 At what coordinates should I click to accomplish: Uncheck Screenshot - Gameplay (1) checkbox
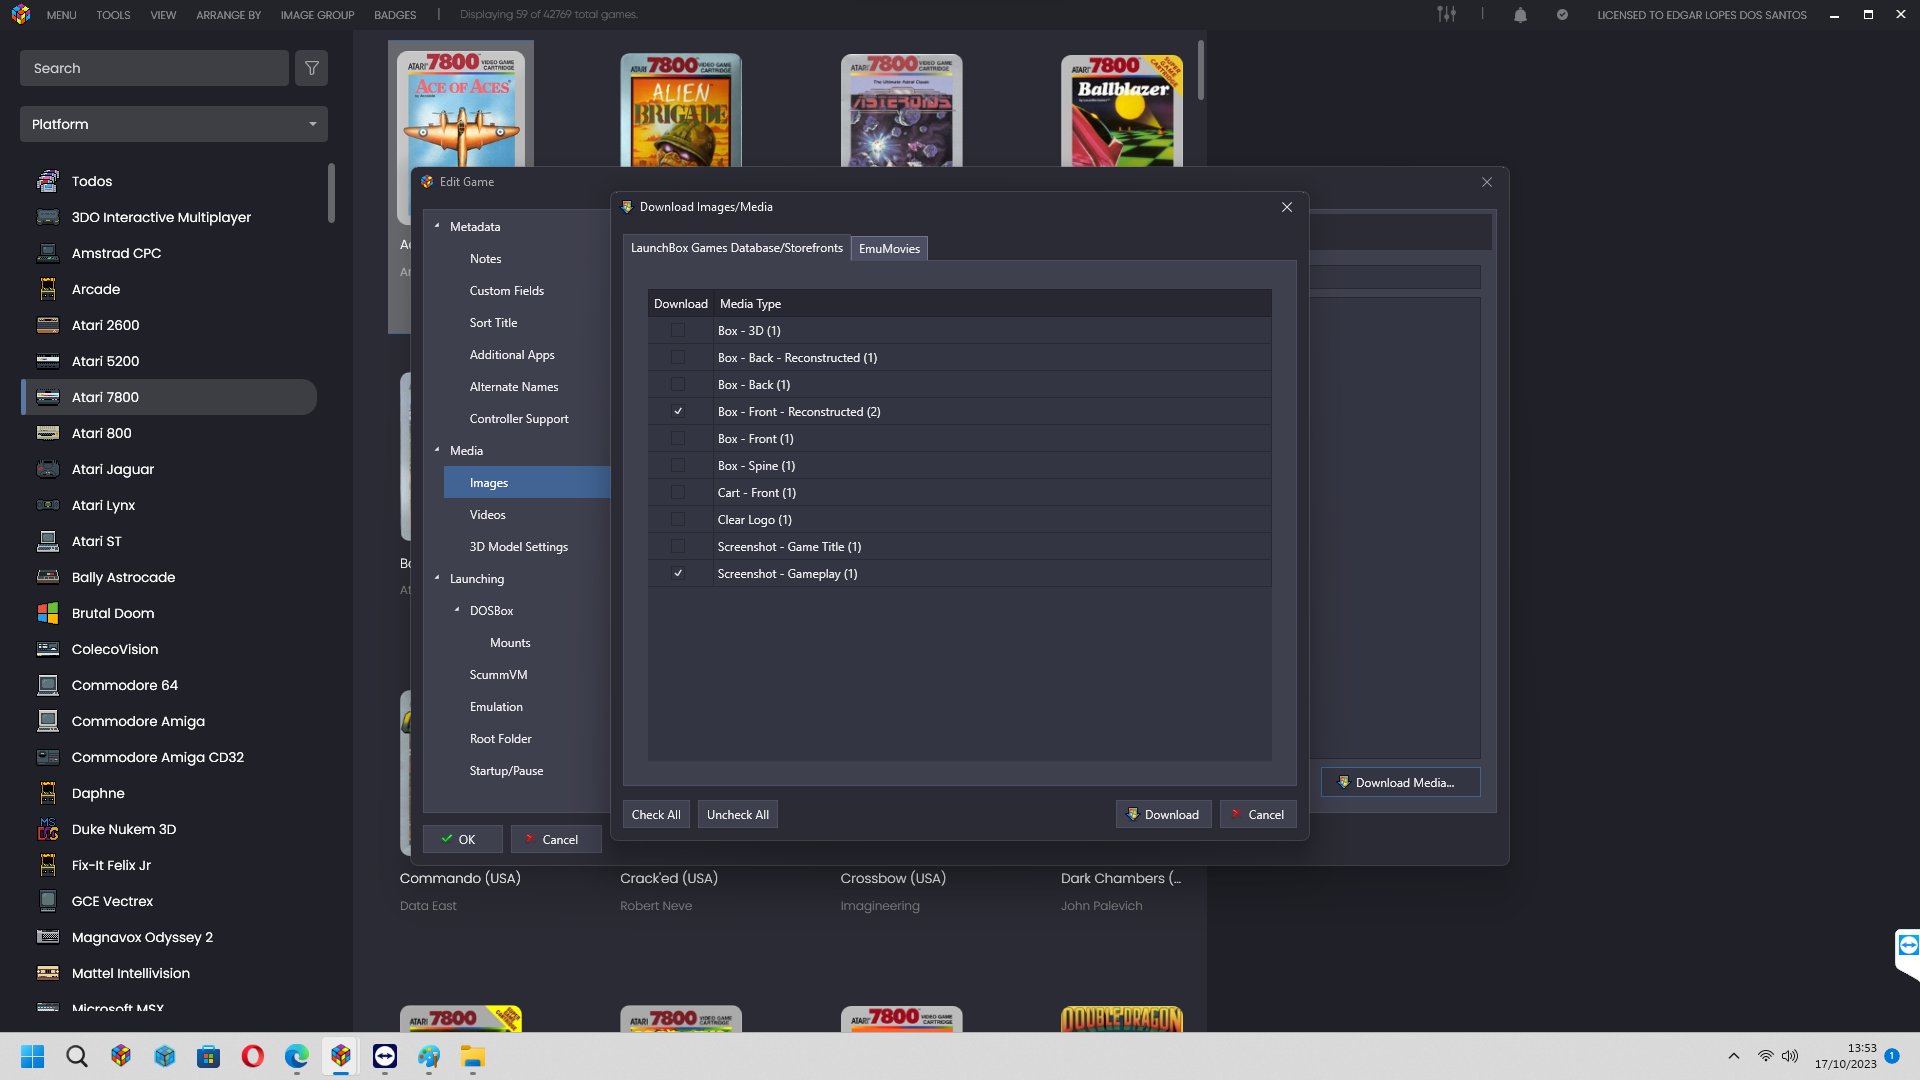point(678,573)
